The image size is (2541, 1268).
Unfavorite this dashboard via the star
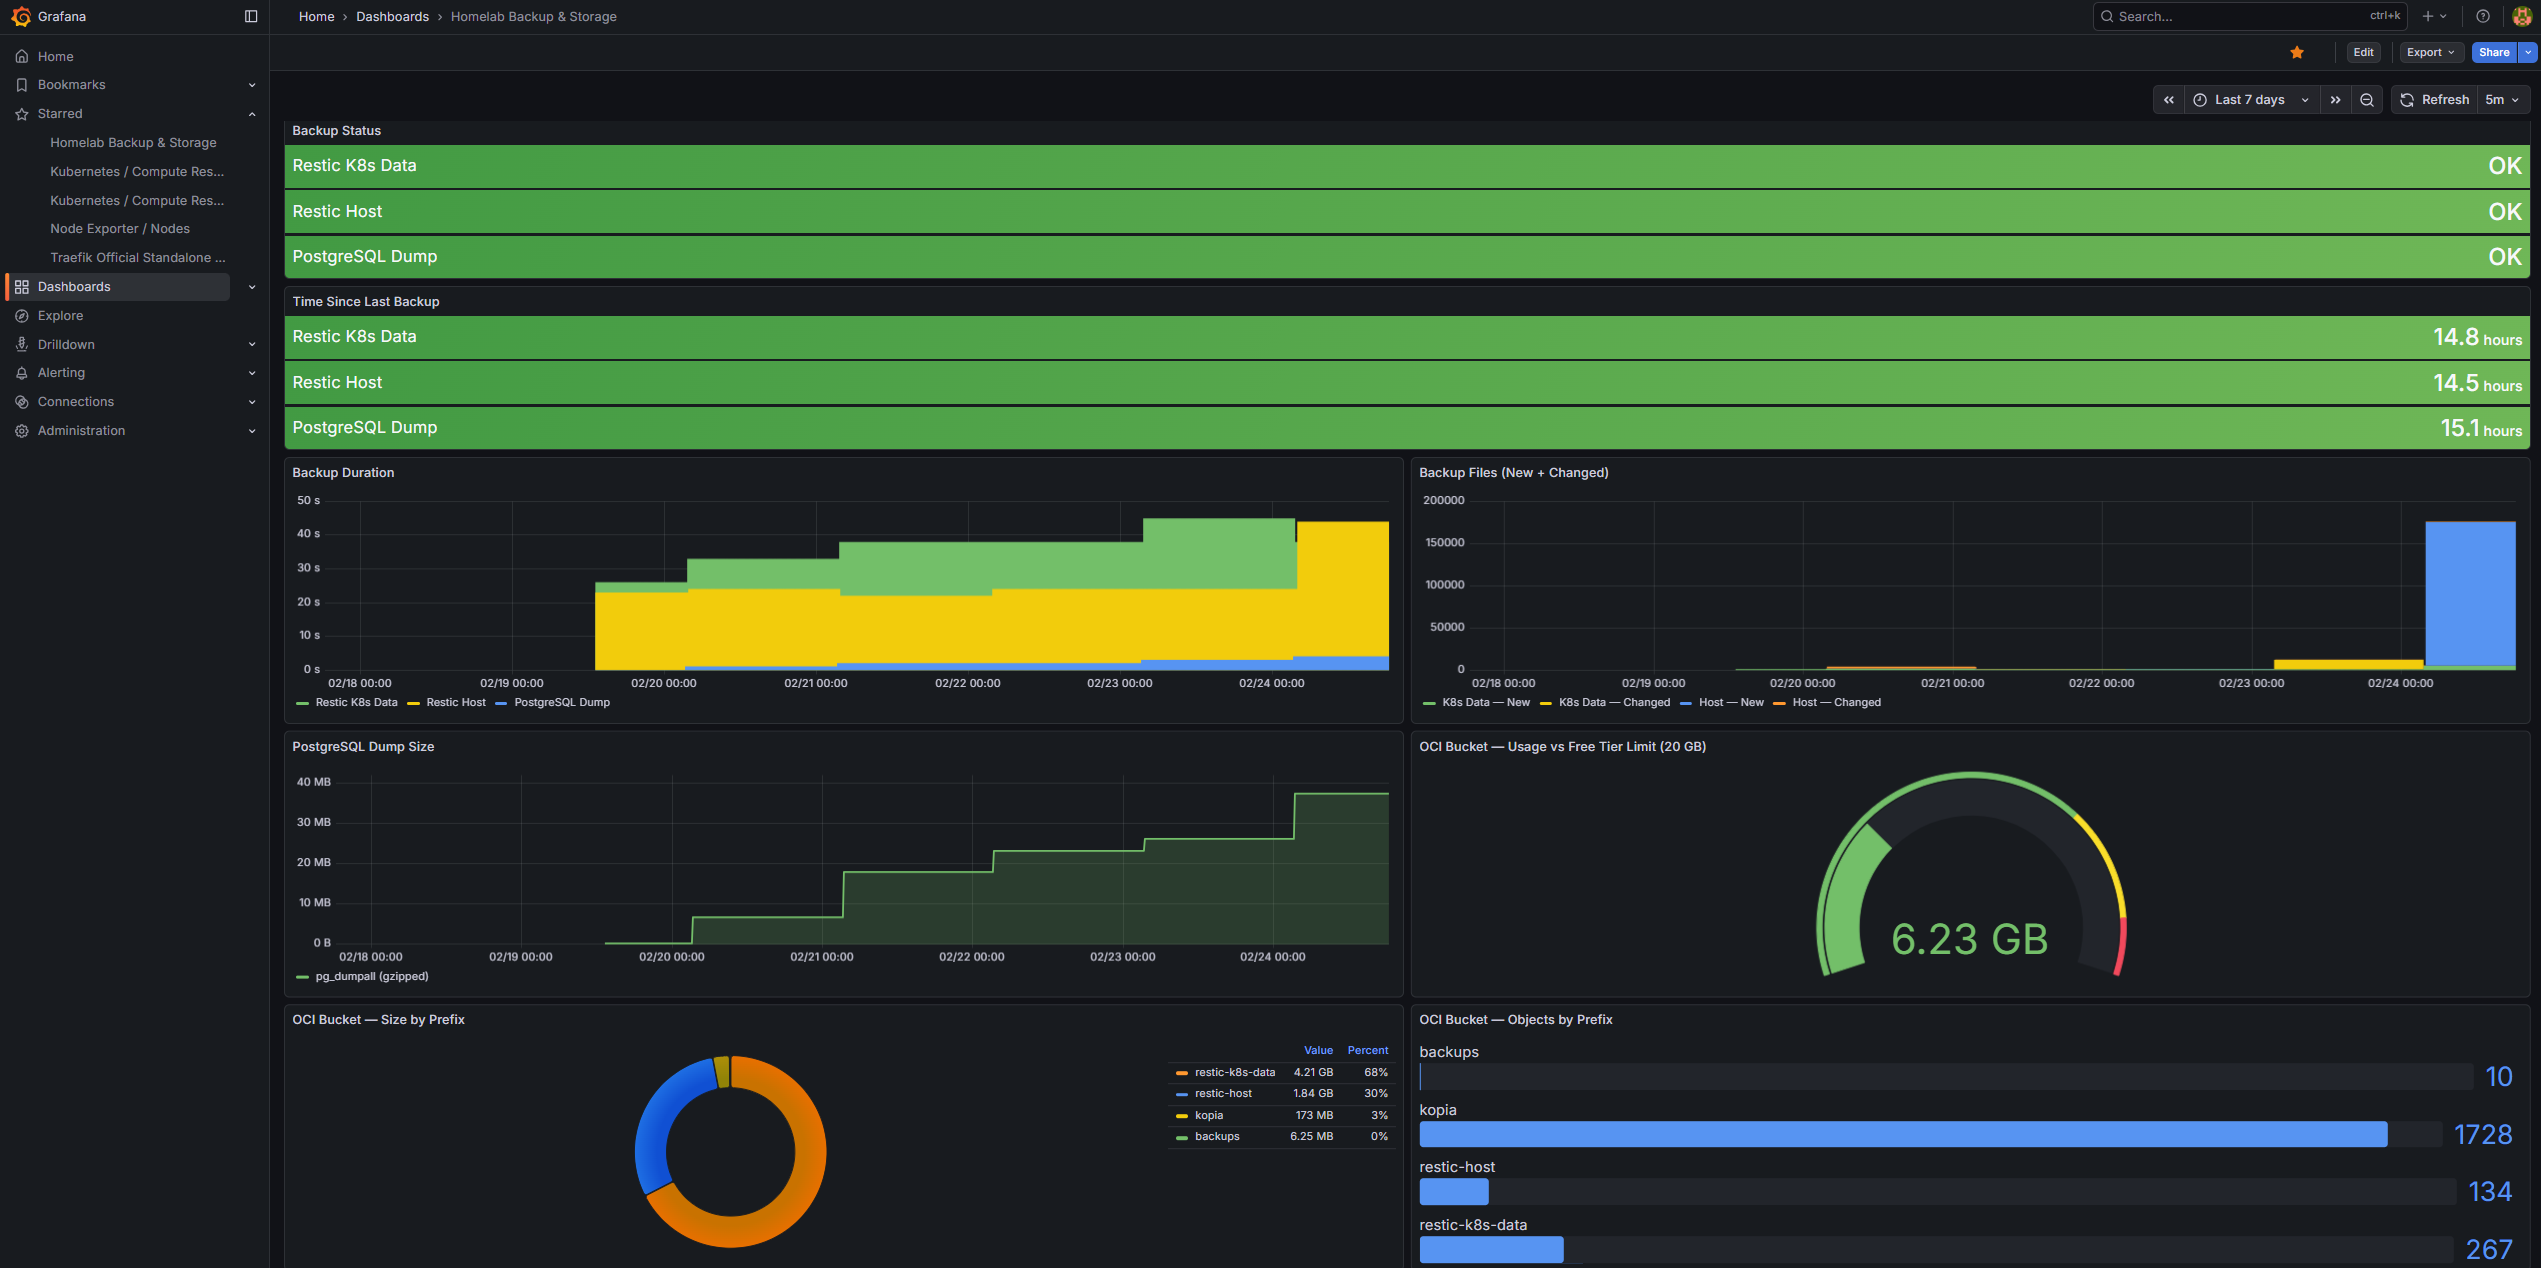2297,51
